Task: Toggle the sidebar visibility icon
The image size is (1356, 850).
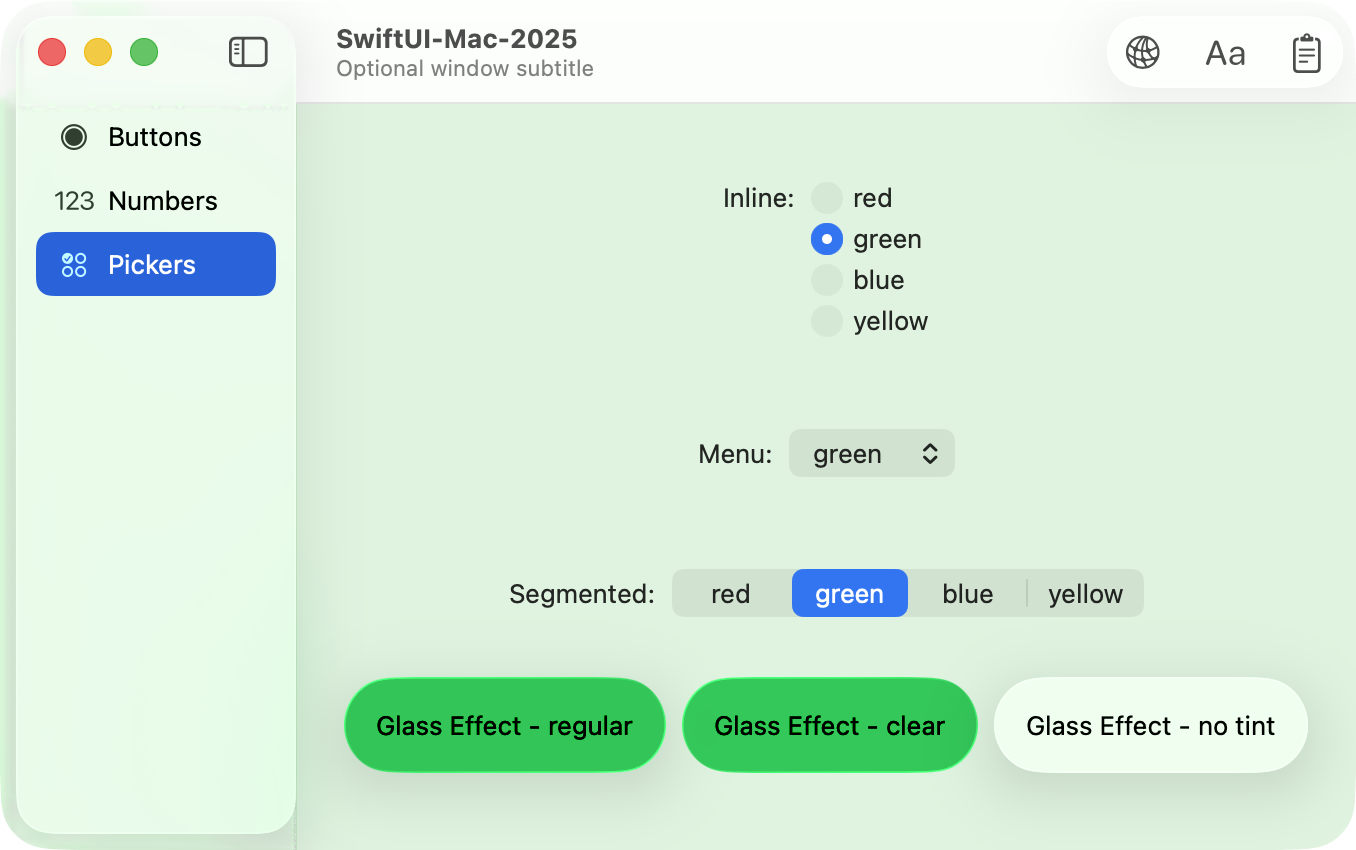Action: pos(248,52)
